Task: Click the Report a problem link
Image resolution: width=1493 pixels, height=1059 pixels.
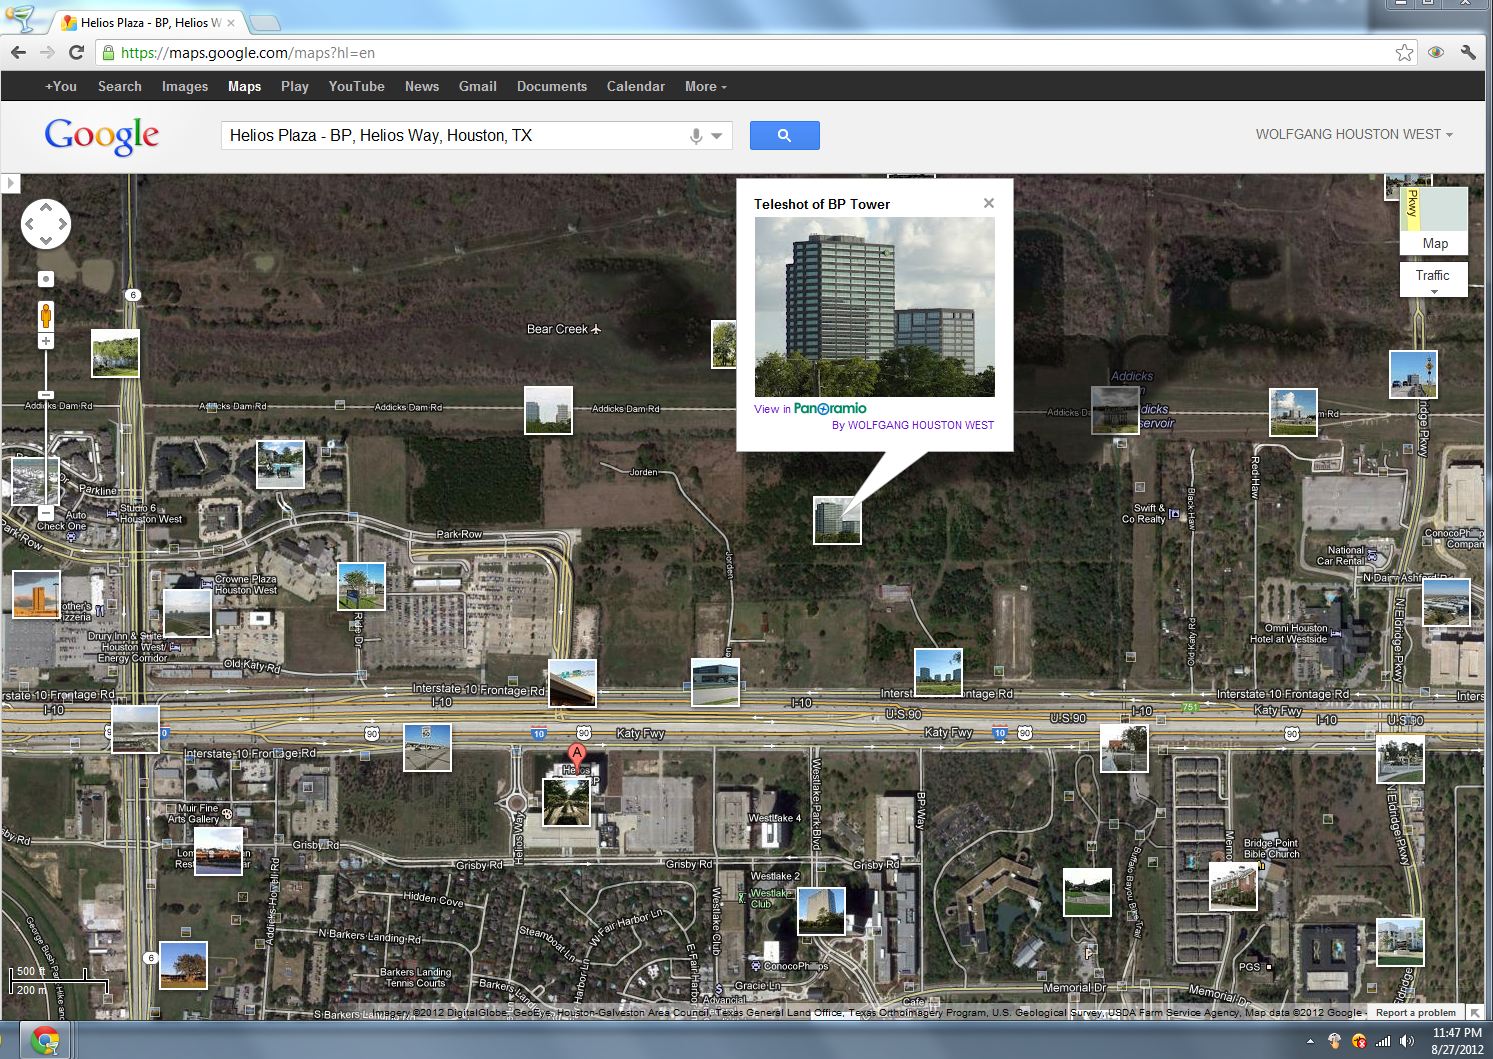Action: [1415, 1012]
